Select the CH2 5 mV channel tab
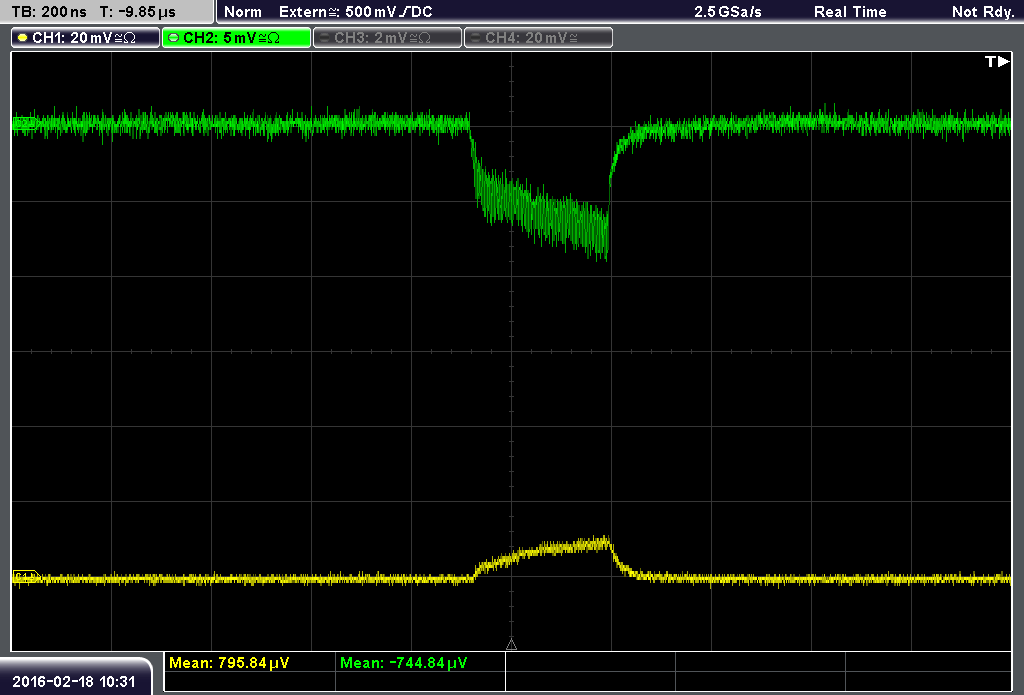This screenshot has width=1024, height=695. tap(236, 38)
